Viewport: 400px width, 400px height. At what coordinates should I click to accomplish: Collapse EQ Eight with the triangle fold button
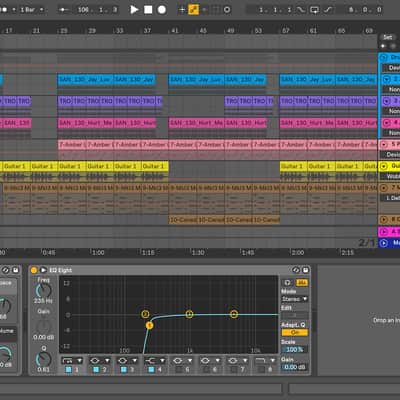43,270
